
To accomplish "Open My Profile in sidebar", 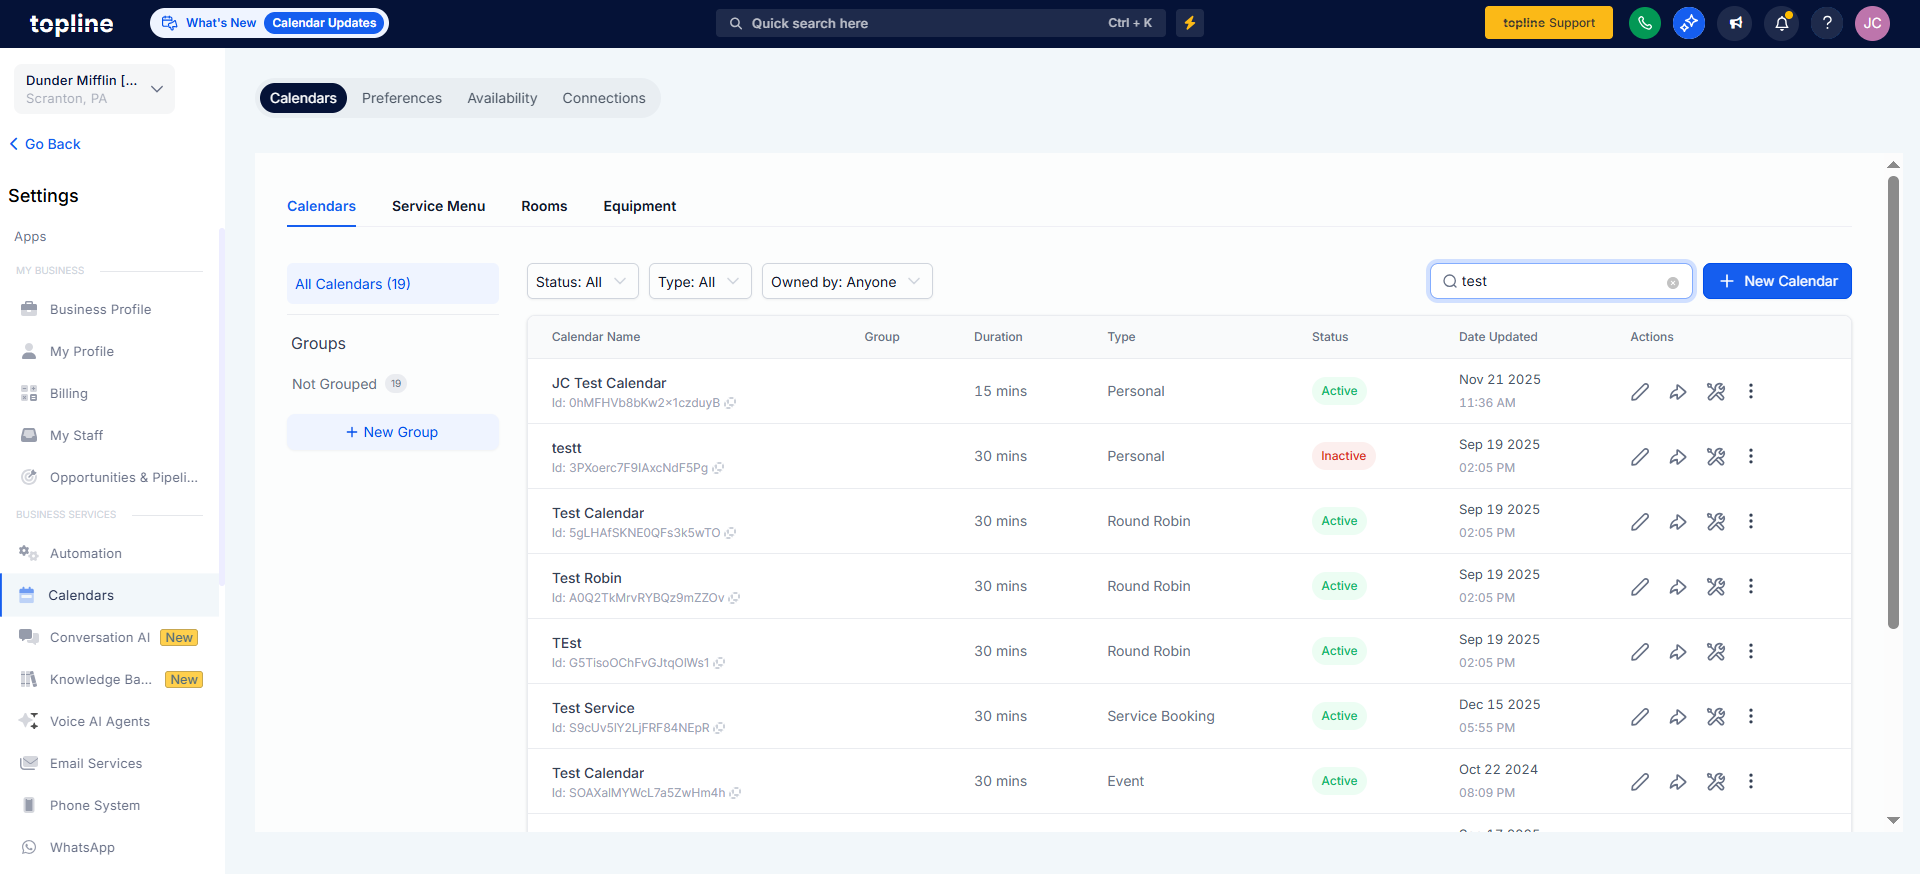I will pos(82,351).
